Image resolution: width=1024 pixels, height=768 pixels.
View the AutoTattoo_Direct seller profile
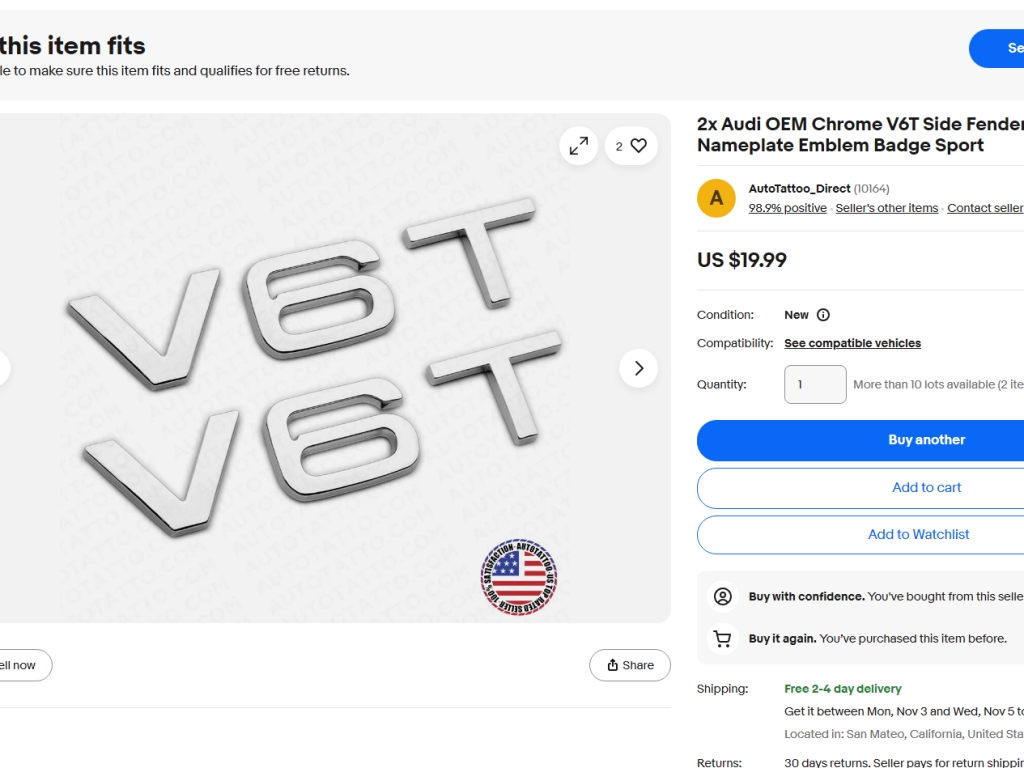(x=799, y=189)
